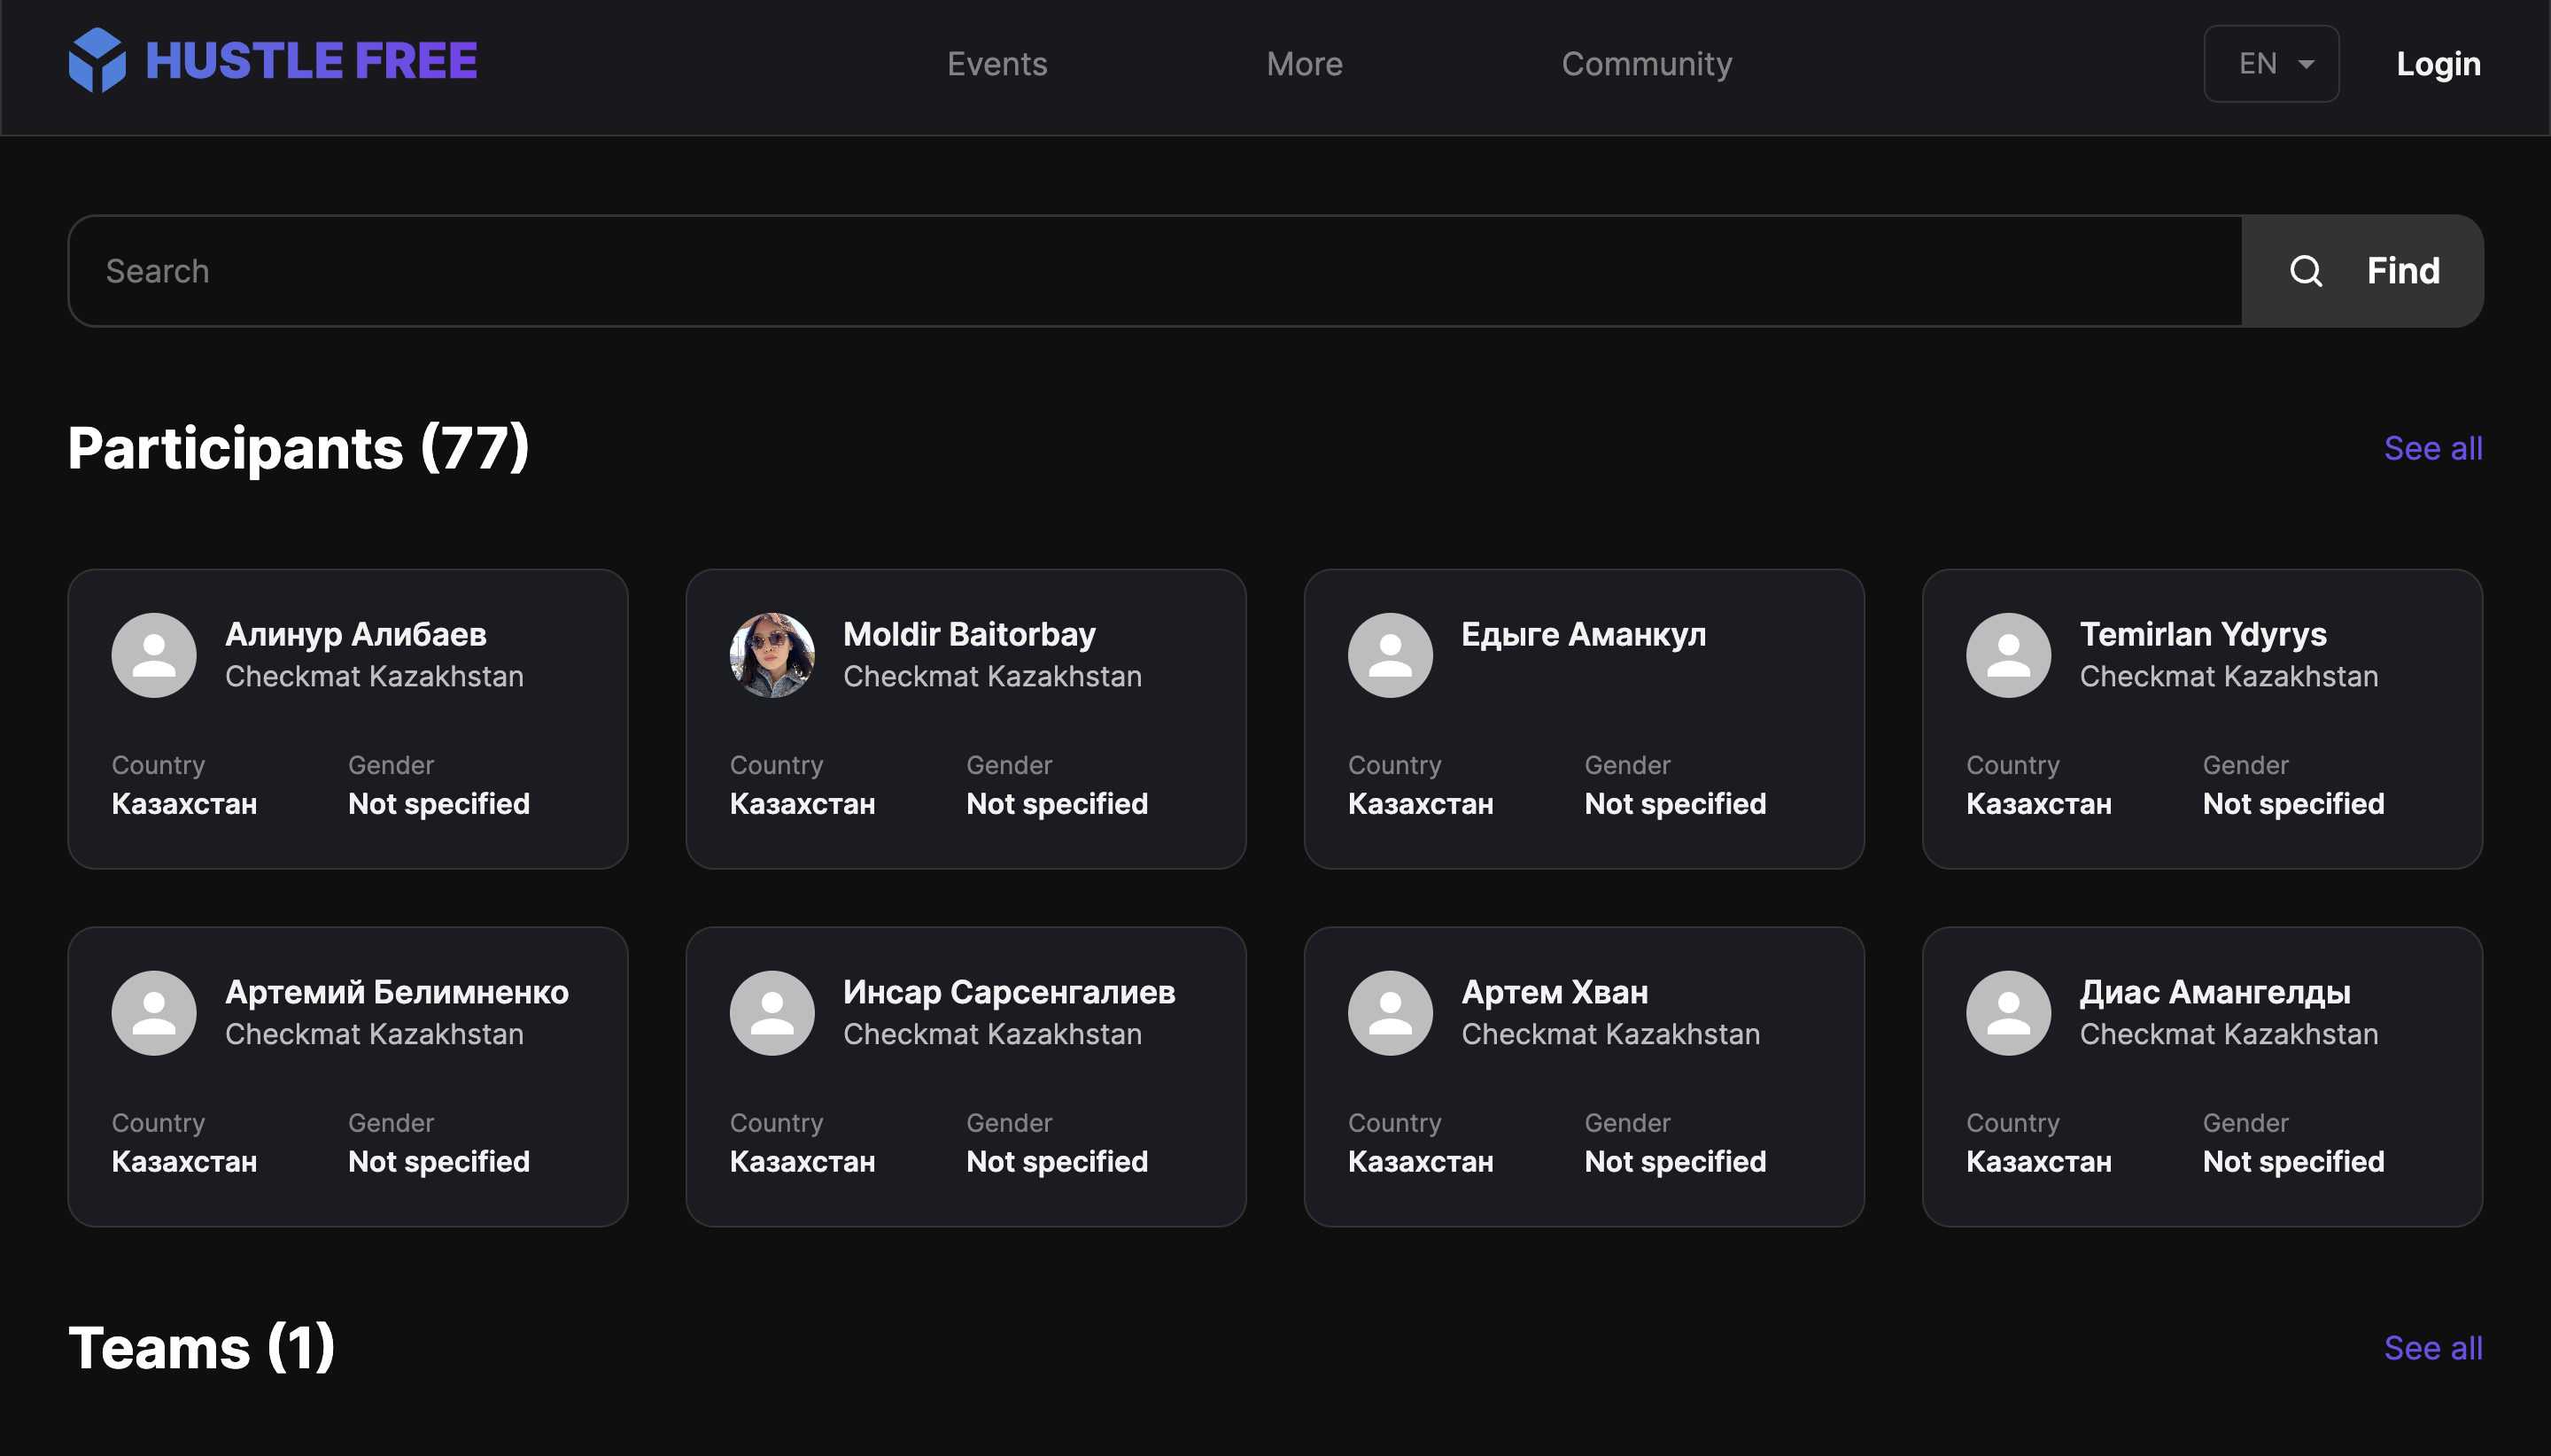Viewport: 2551px width, 1456px height.
Task: Open the More navigation item
Action: (x=1303, y=63)
